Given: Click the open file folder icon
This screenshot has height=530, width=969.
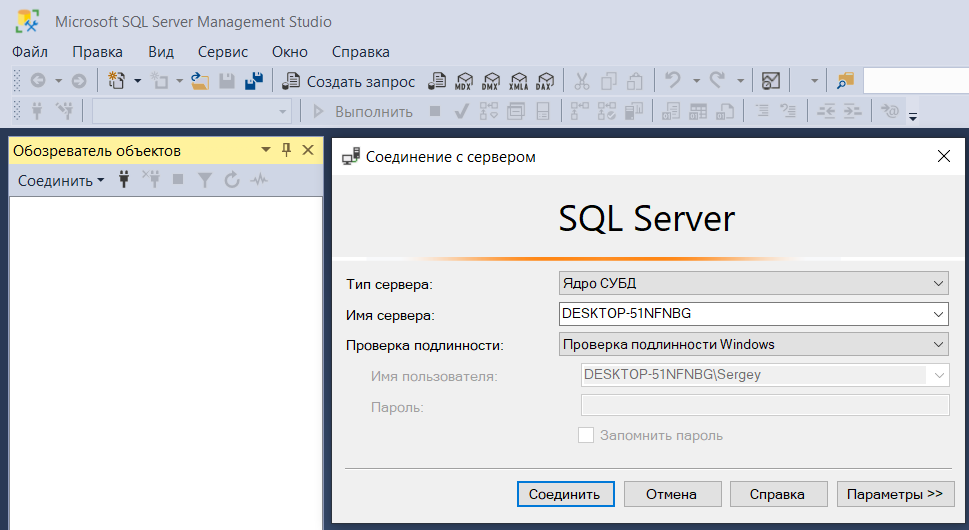Looking at the screenshot, I should point(200,81).
